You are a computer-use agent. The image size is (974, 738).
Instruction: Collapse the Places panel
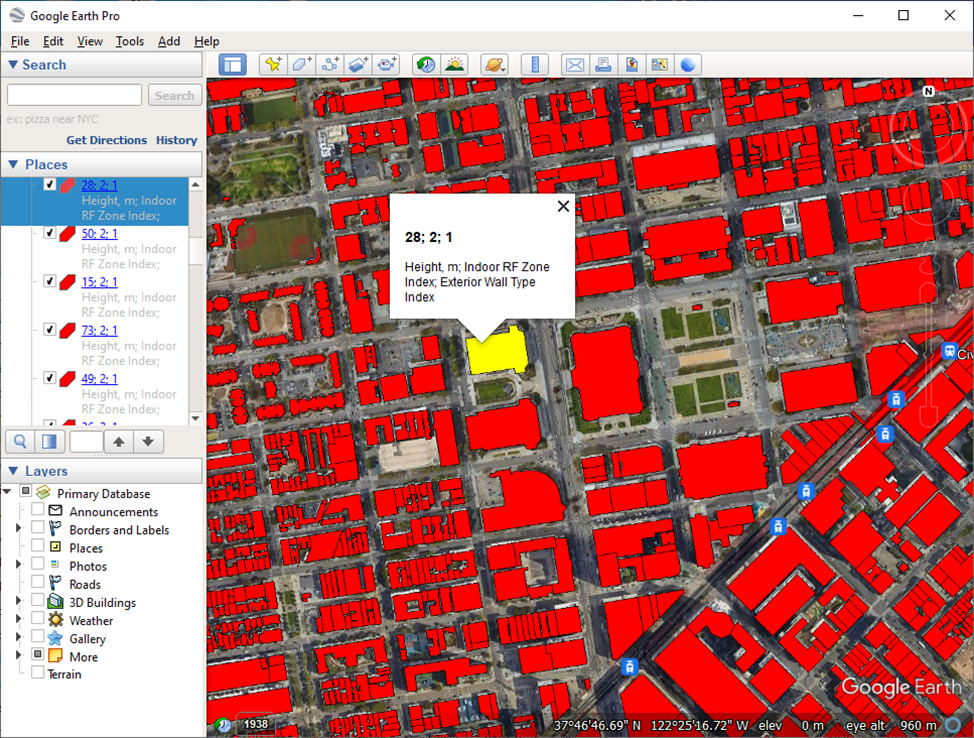tap(13, 165)
